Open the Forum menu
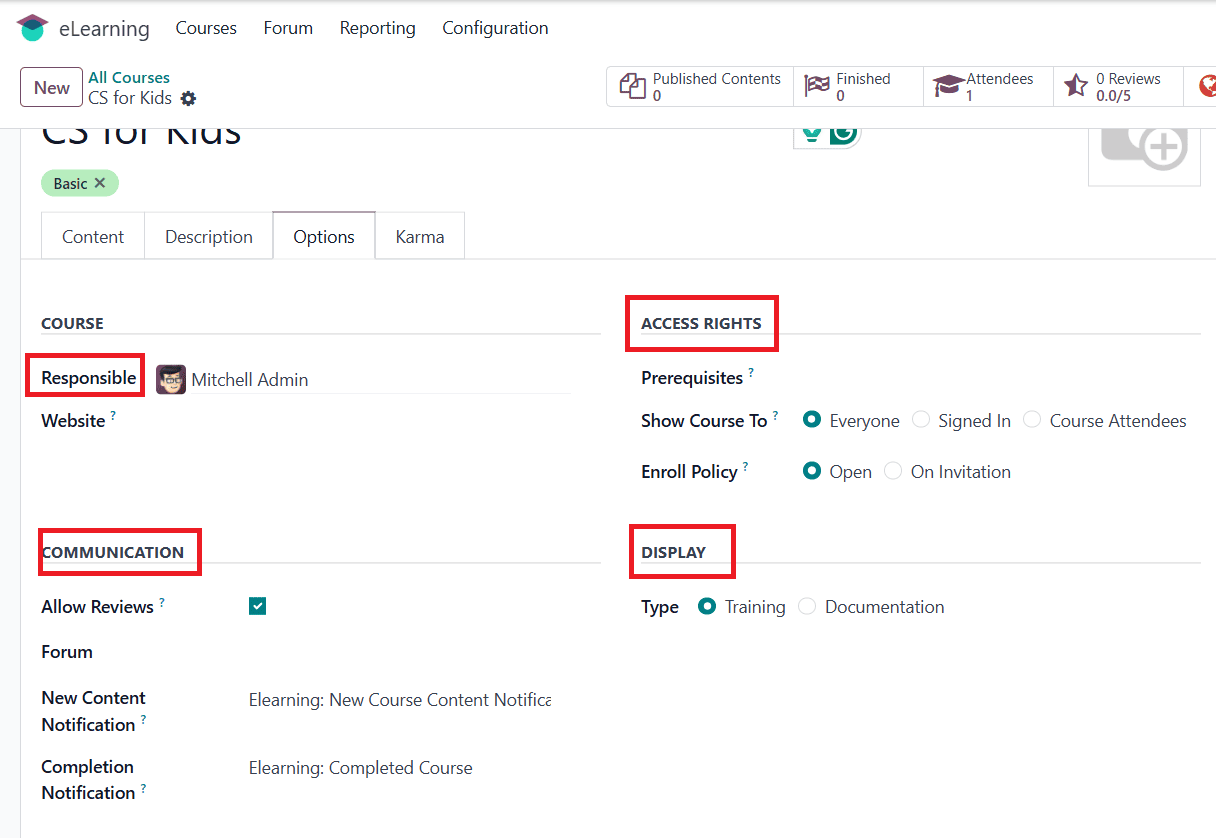Viewport: 1216px width, 838px height. pyautogui.click(x=288, y=28)
